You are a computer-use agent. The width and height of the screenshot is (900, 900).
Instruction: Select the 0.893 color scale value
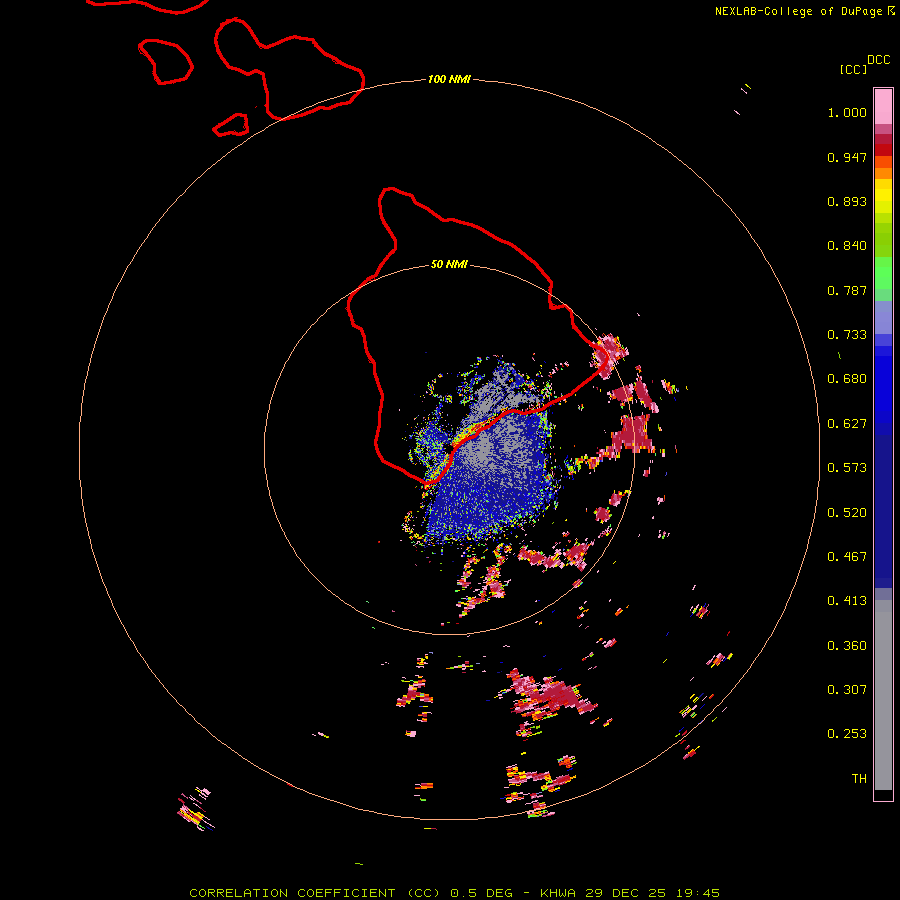[x=847, y=201]
